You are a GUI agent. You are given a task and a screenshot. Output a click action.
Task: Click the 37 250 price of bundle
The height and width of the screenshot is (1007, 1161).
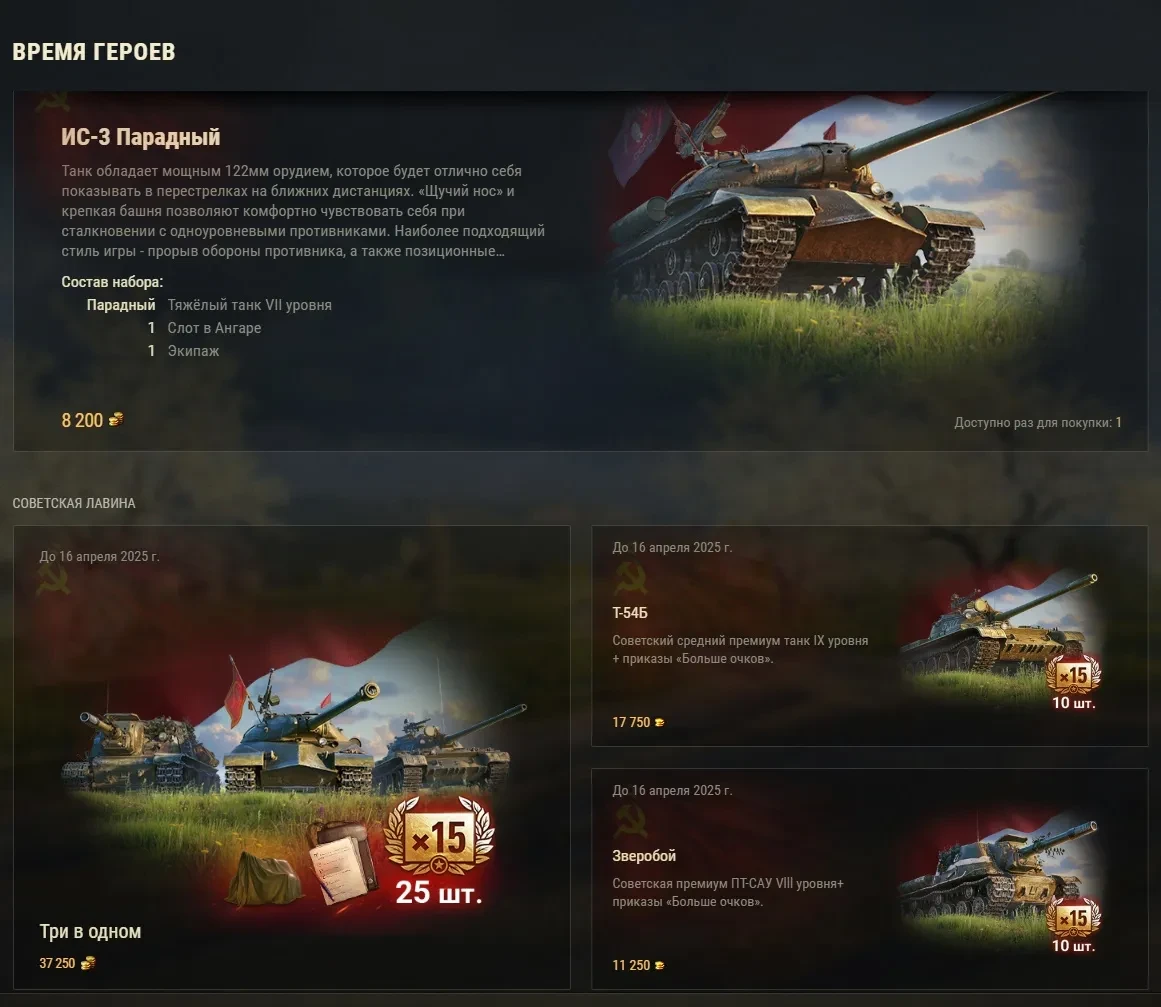point(57,963)
